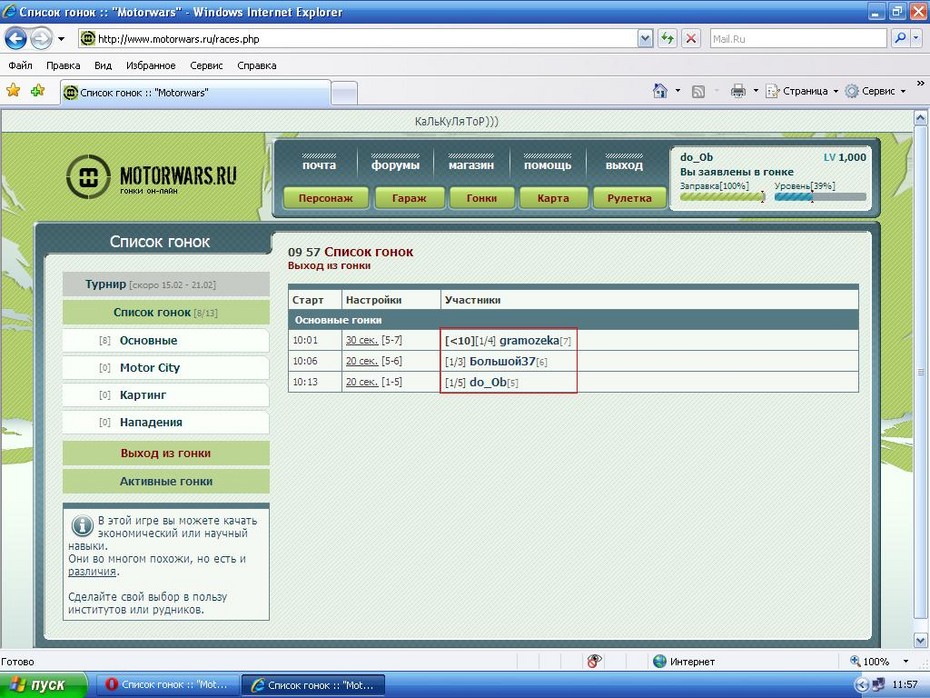This screenshot has width=930, height=698.
Task: Click the Персонаж button
Action: pos(326,198)
